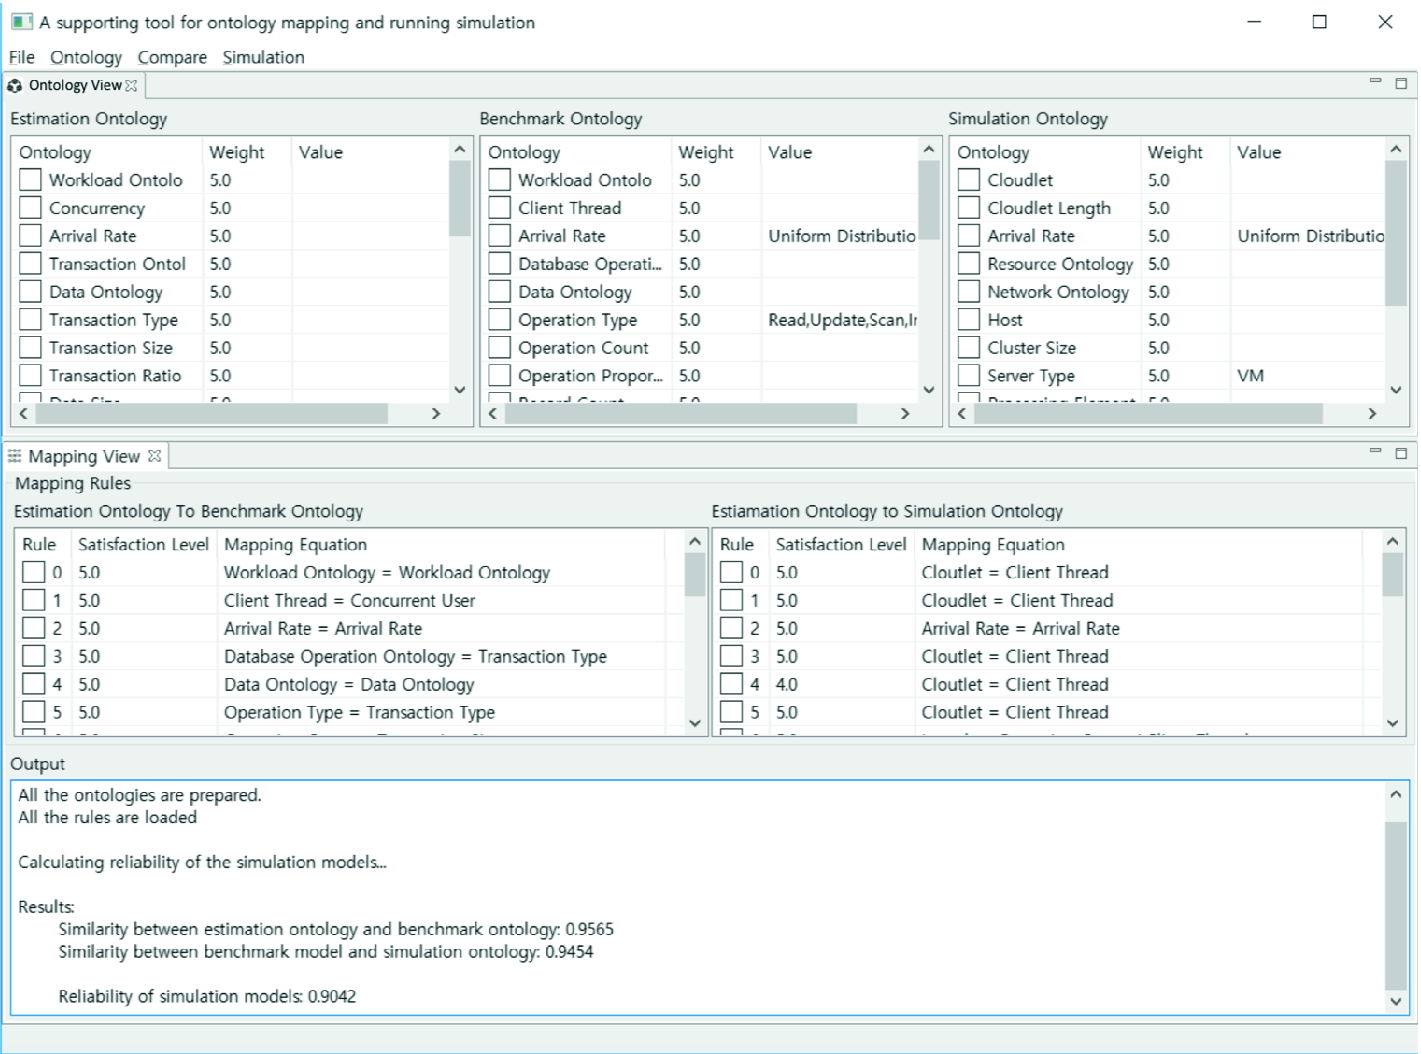Click 'Read,Update,Scan' value of Operation Type

click(842, 319)
